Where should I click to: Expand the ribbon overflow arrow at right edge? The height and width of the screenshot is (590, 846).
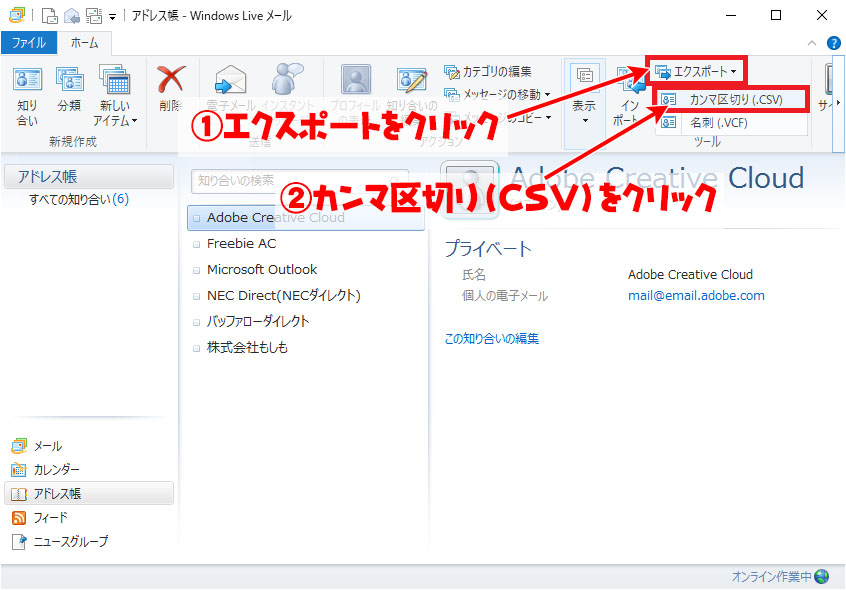point(838,102)
